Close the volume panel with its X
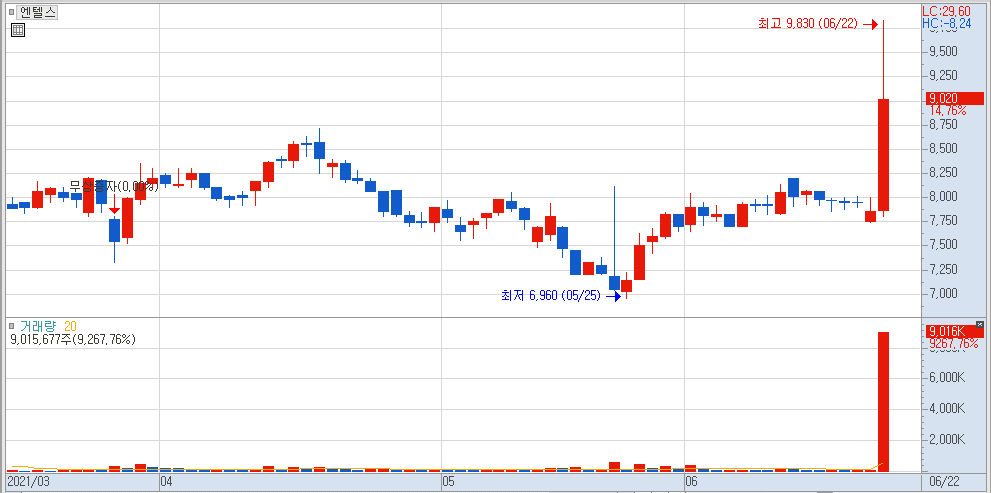 980,324
